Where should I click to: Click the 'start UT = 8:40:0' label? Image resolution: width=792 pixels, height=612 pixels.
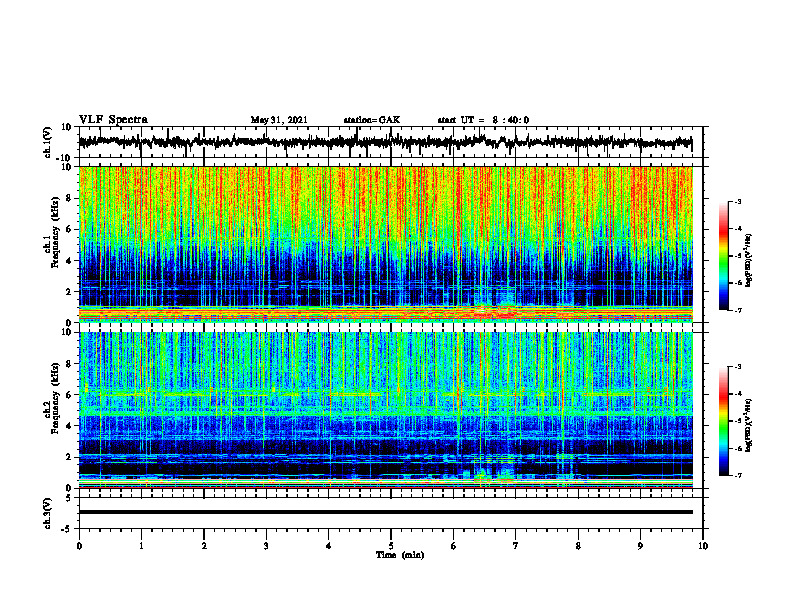(x=483, y=120)
